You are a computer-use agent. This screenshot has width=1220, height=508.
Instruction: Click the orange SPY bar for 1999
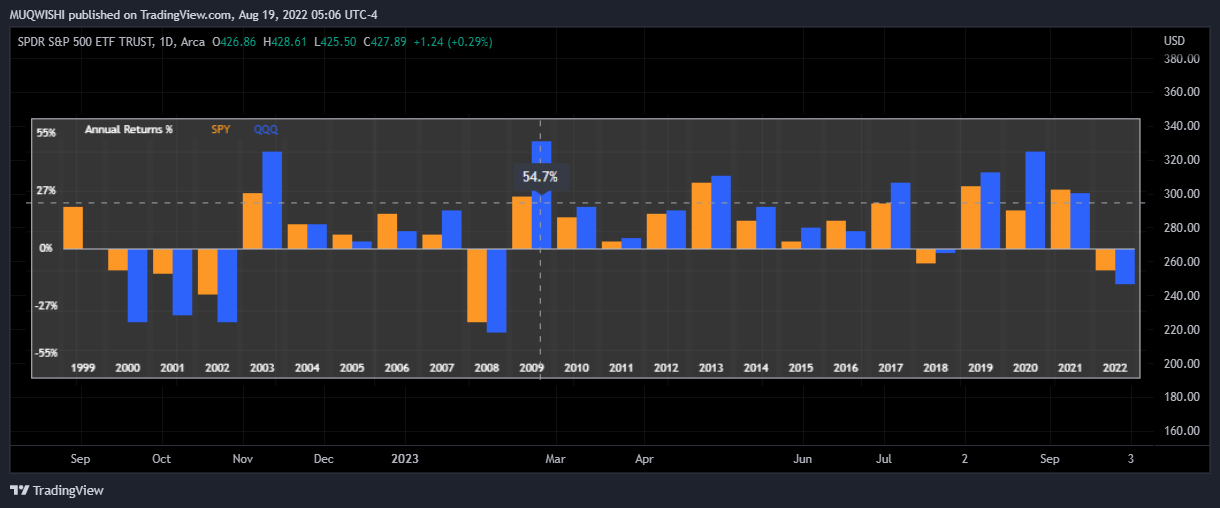pos(73,228)
